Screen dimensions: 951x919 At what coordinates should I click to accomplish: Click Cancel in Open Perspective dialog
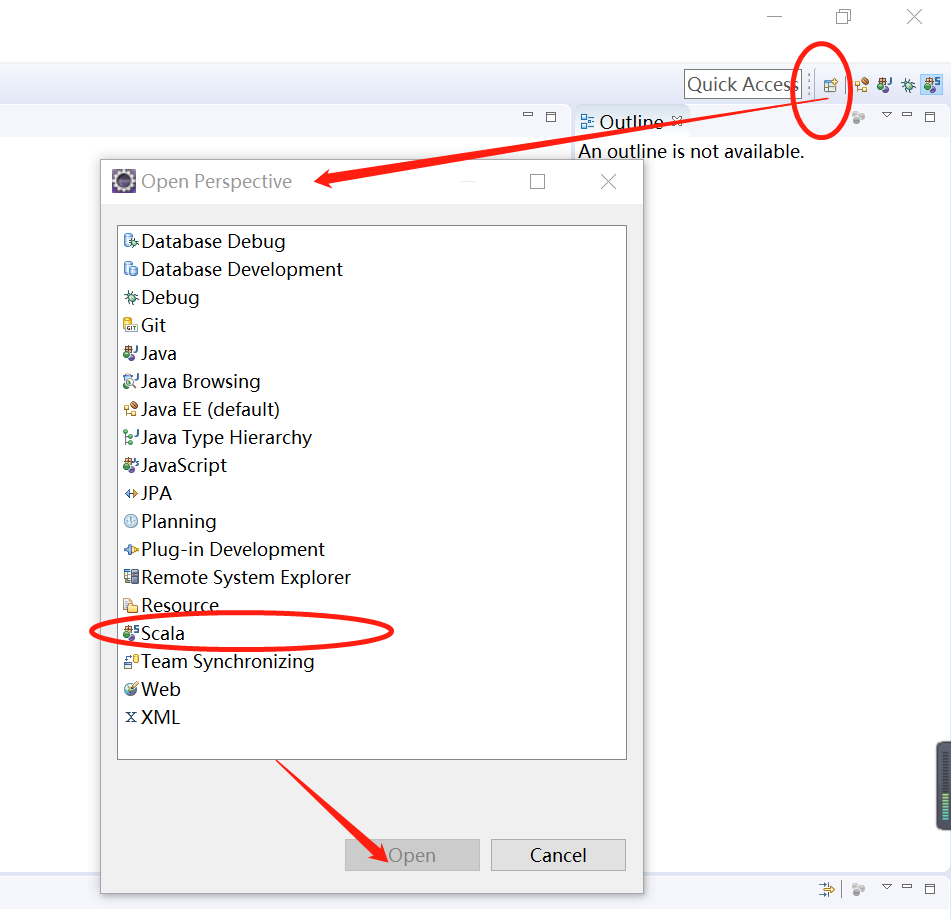tap(558, 855)
